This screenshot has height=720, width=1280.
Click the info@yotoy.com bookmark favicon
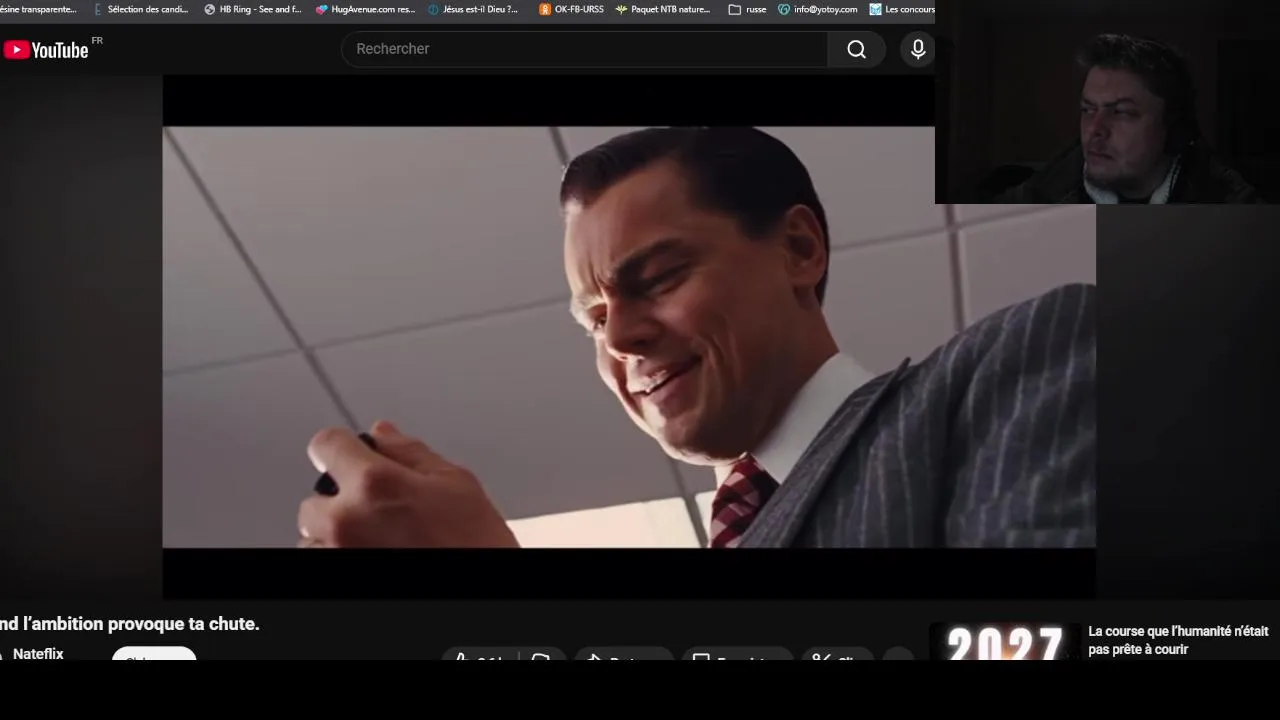(784, 9)
